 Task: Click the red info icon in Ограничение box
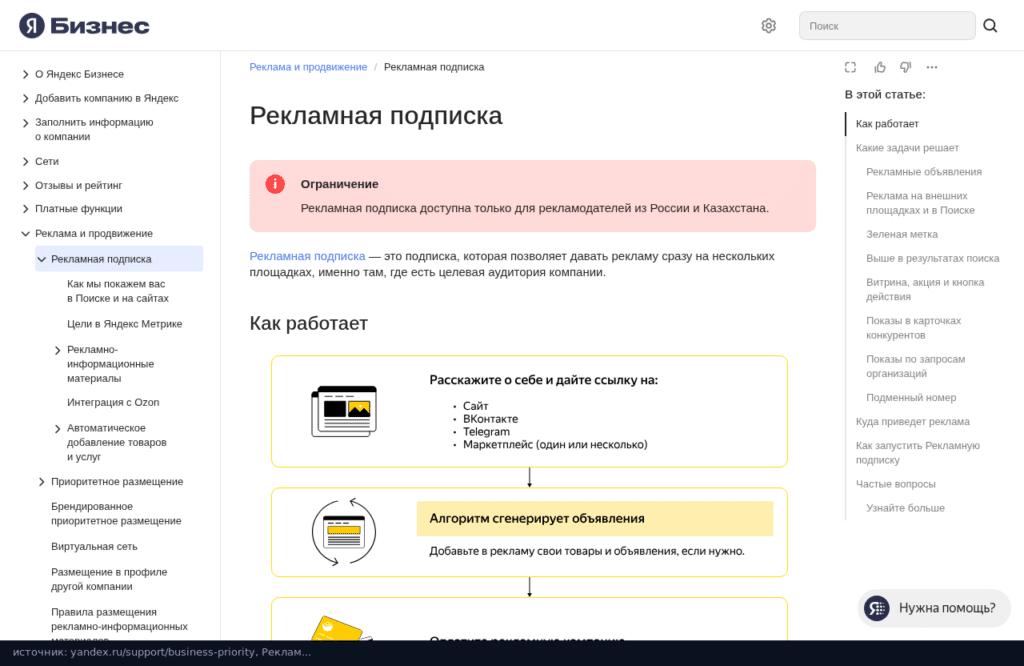275,184
